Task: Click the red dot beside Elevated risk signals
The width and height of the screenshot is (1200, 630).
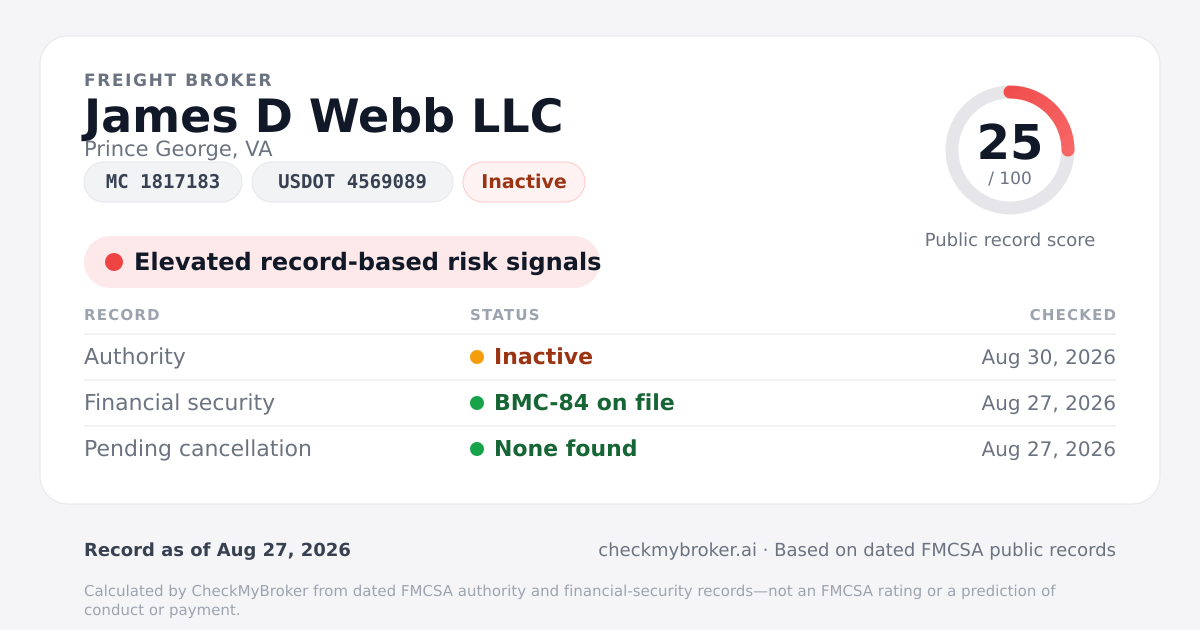Action: coord(114,262)
